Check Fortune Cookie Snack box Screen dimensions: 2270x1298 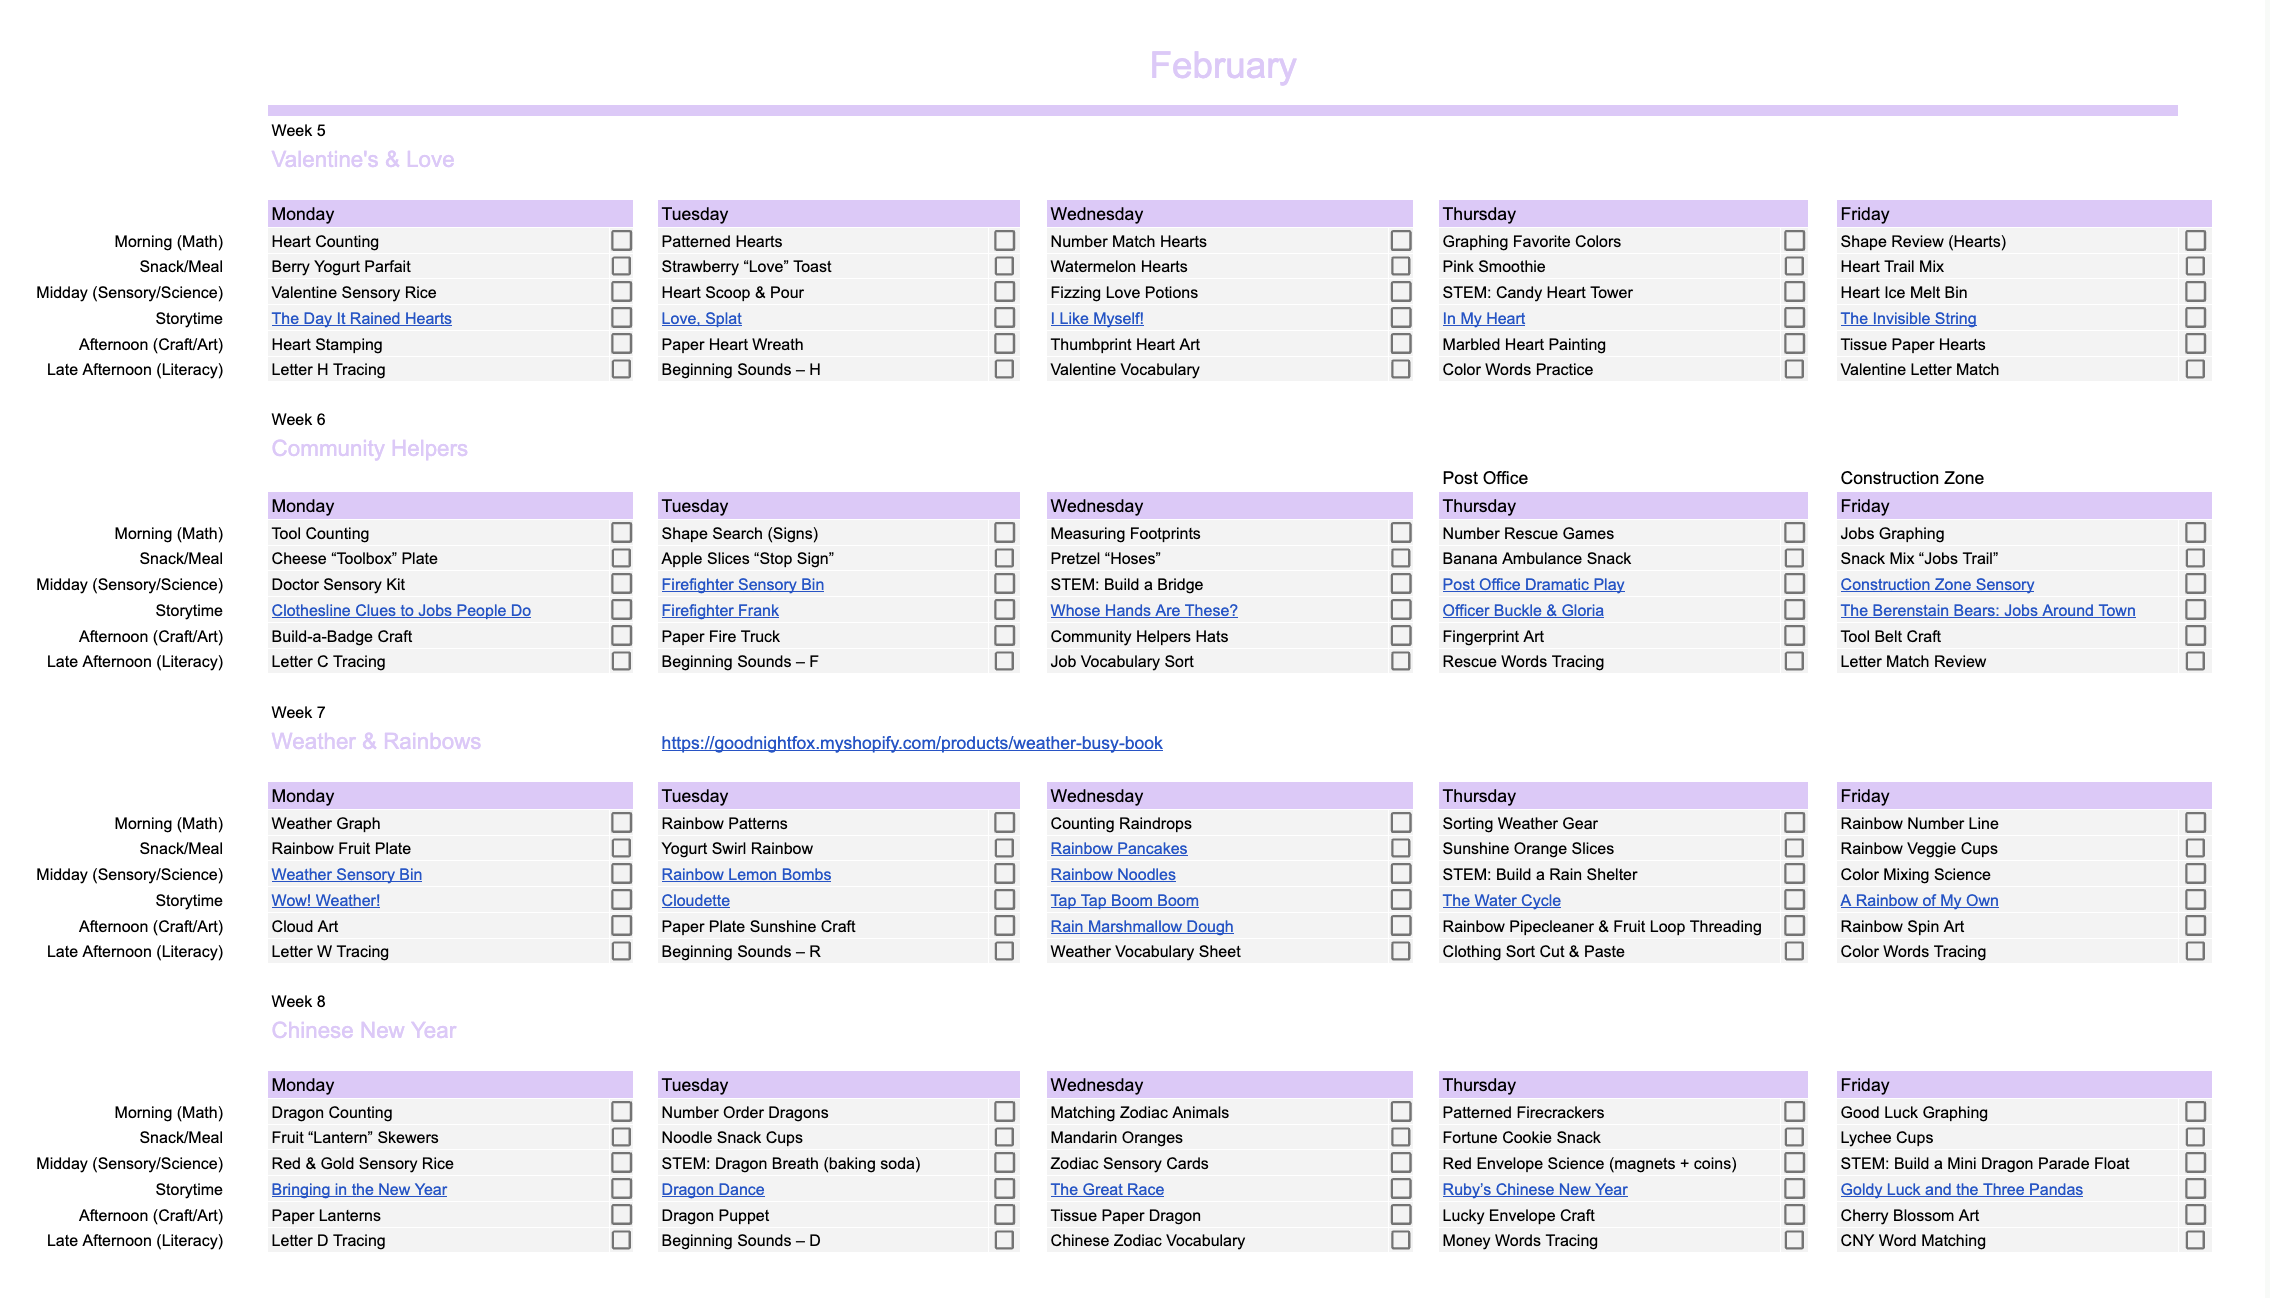(x=1794, y=1137)
